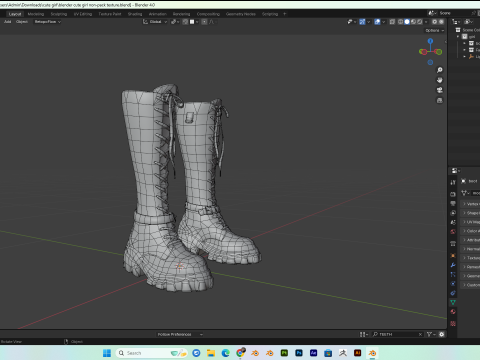Click the Scene name field
This screenshot has height=360, width=480.
click(453, 13)
